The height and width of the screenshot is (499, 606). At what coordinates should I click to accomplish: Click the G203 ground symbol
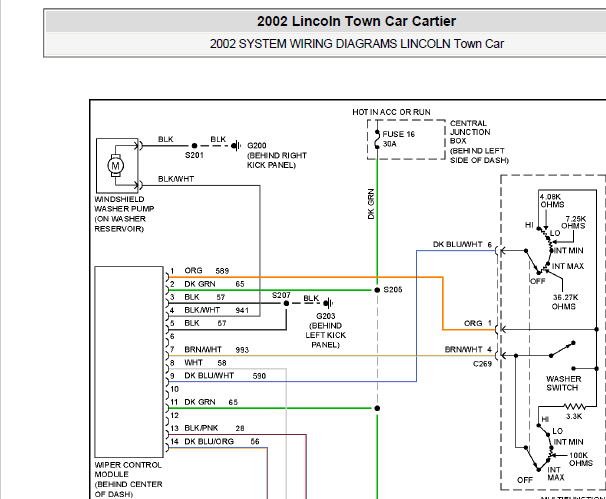tap(328, 303)
